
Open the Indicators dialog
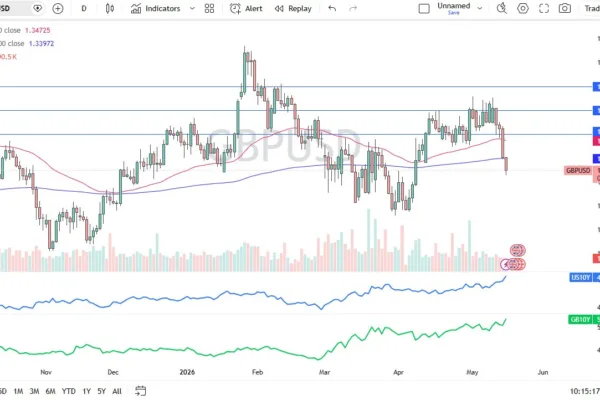(x=155, y=8)
